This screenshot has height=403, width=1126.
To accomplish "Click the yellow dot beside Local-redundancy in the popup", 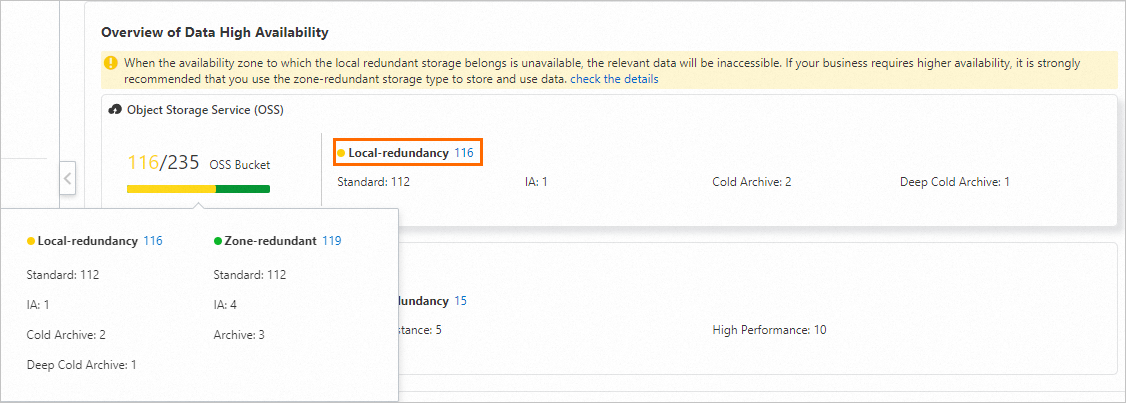I will pyautogui.click(x=31, y=241).
